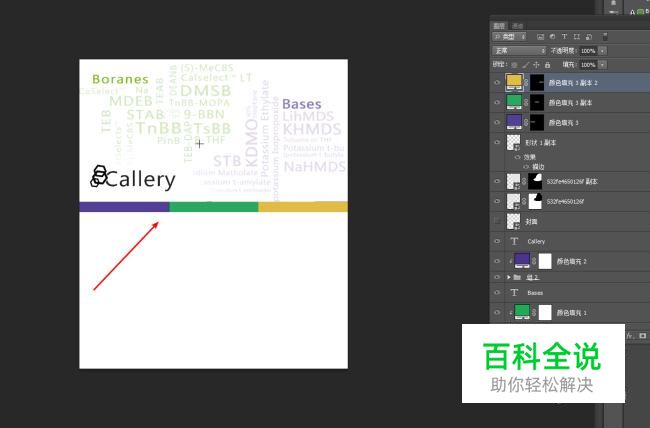Filter layers by shape layers icon
The height and width of the screenshot is (428, 650).
coord(577,37)
